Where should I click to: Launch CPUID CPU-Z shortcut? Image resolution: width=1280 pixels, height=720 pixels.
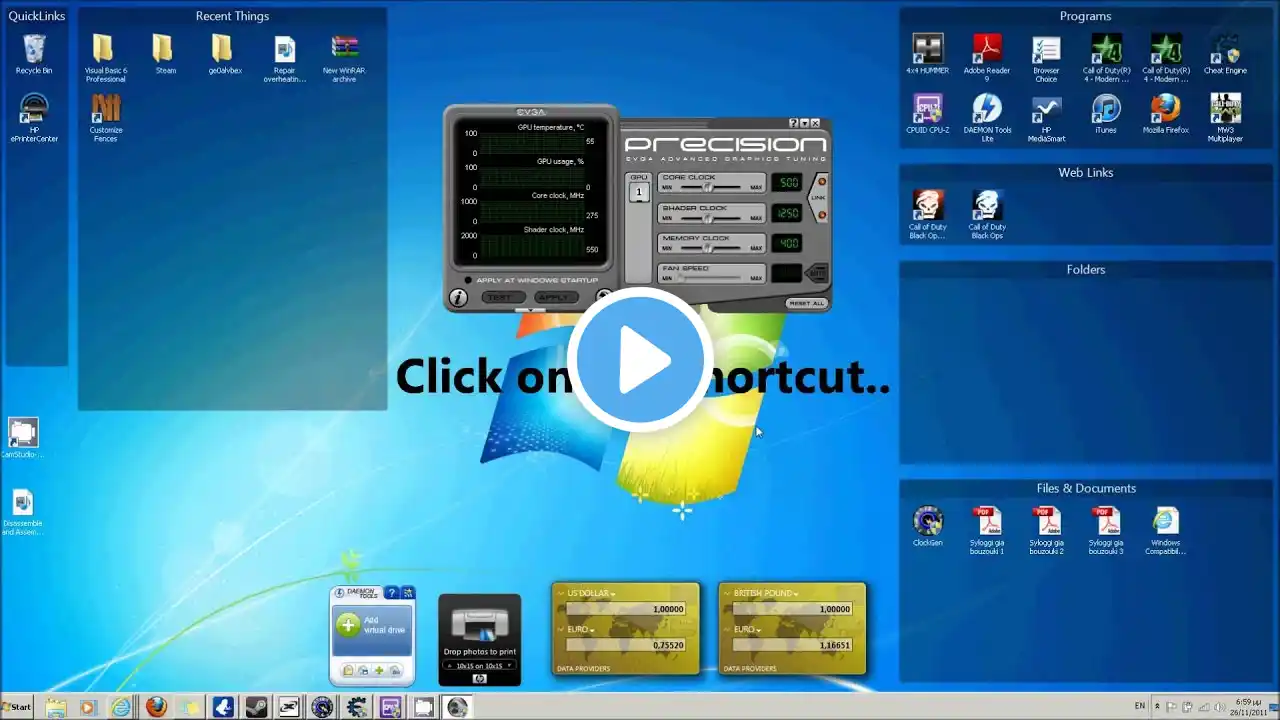[x=927, y=113]
